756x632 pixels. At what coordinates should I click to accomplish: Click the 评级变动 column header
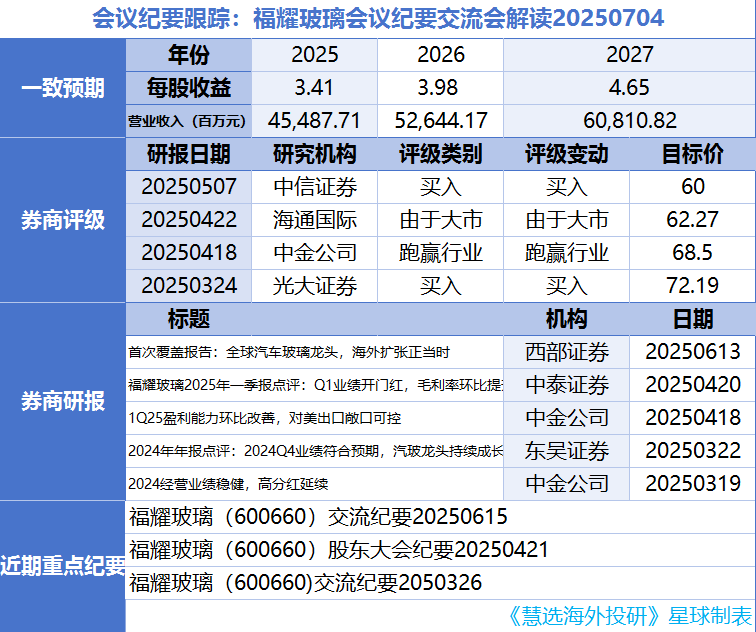pyautogui.click(x=567, y=154)
